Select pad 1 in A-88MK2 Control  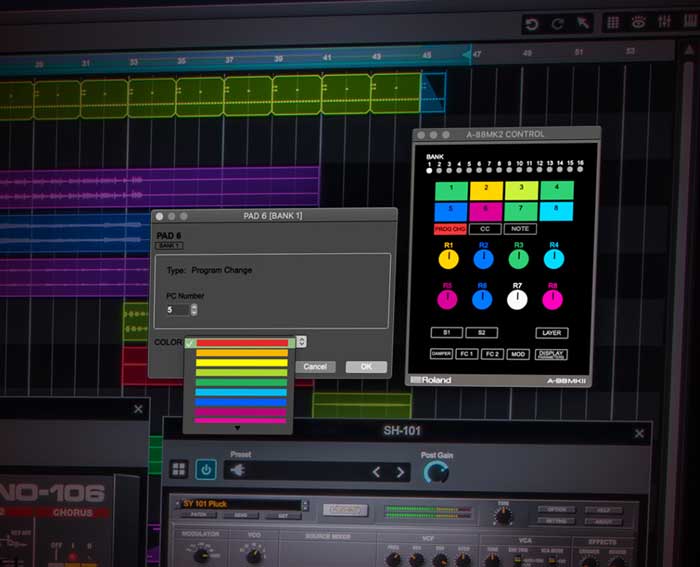coord(451,191)
